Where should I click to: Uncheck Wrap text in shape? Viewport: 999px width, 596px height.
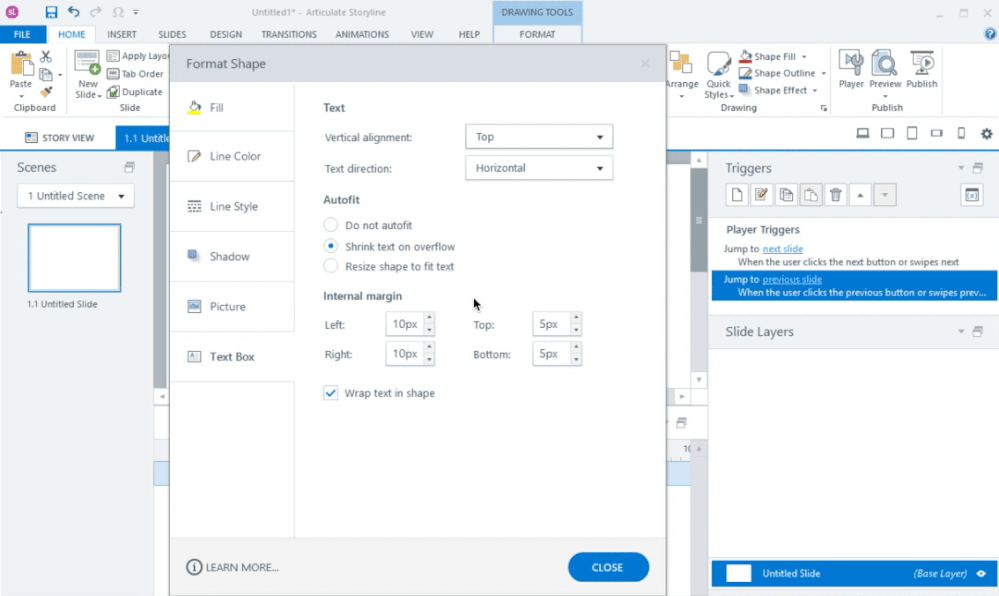pyautogui.click(x=331, y=393)
